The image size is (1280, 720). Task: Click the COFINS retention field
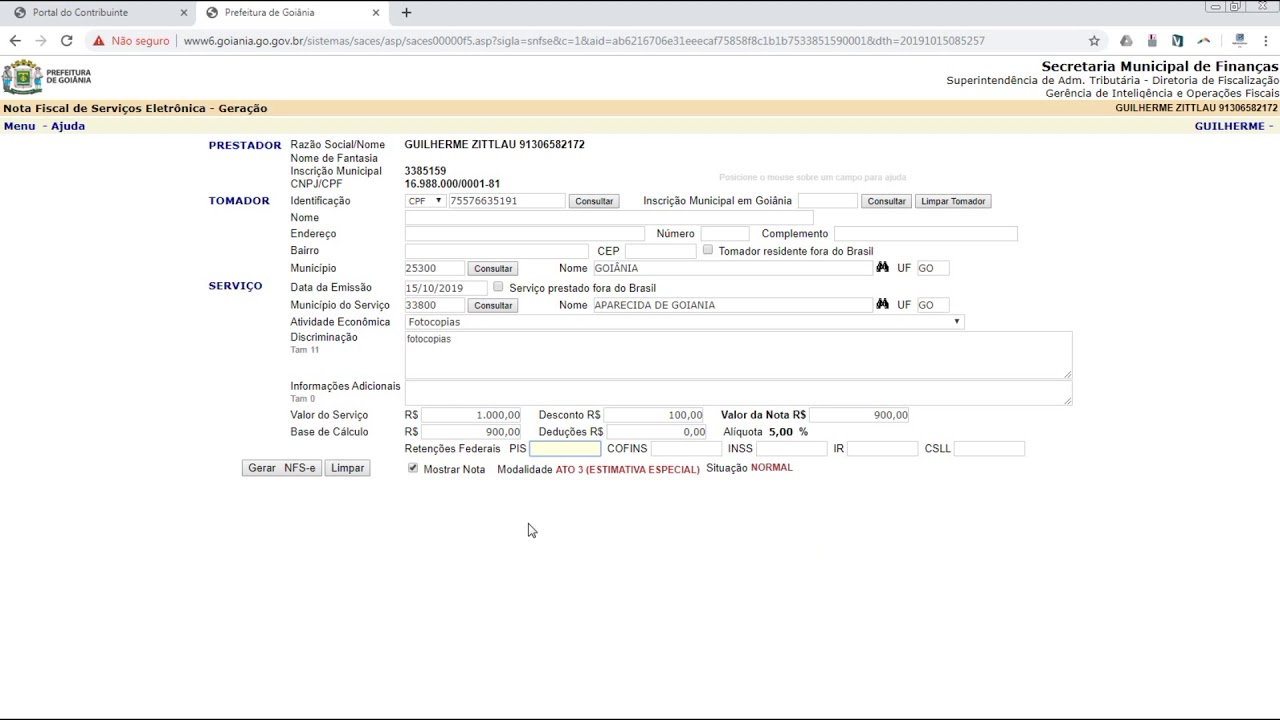click(686, 449)
